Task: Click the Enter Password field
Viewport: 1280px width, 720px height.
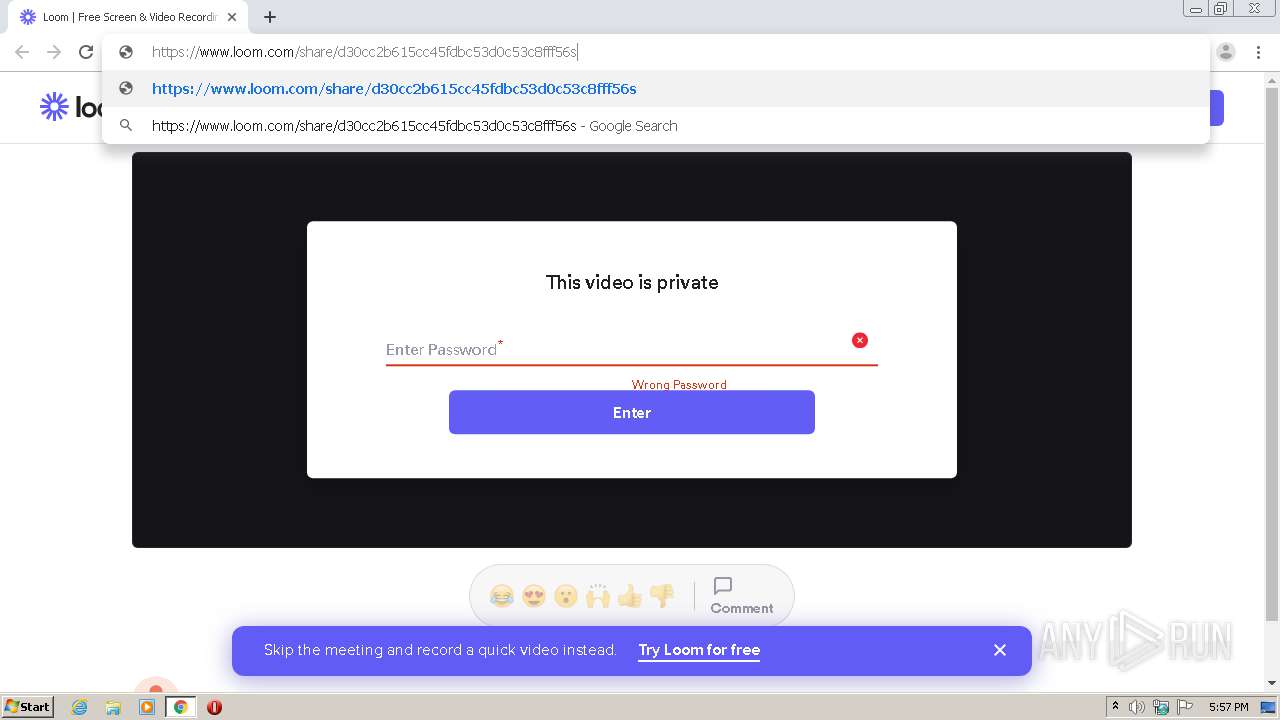Action: [632, 349]
